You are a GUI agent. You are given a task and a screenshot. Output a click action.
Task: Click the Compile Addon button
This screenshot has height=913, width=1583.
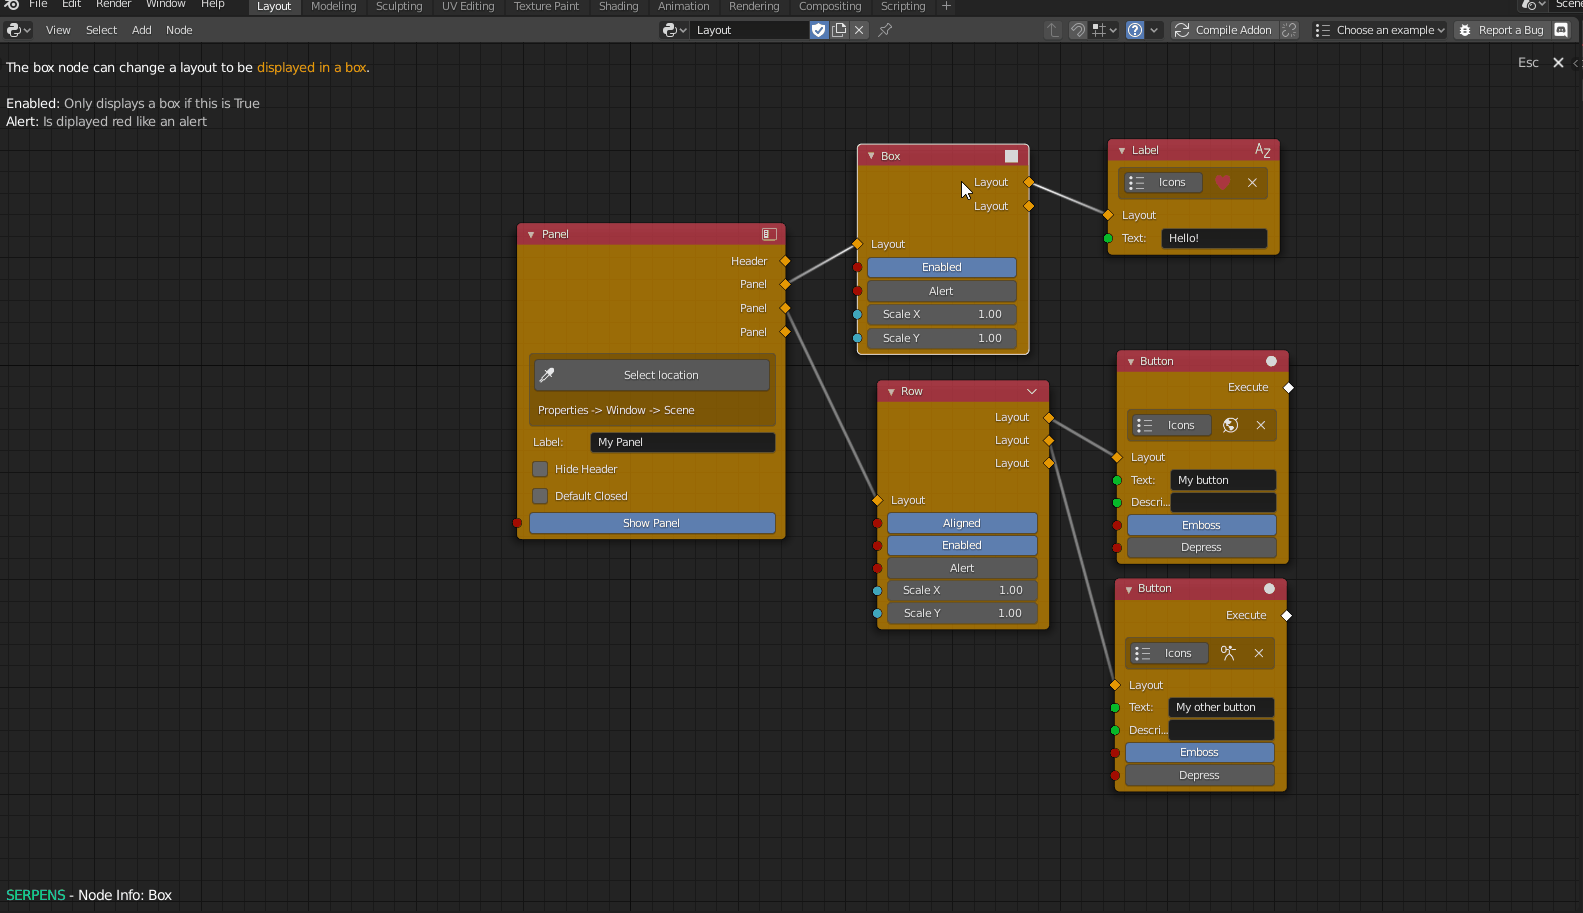tap(1223, 30)
